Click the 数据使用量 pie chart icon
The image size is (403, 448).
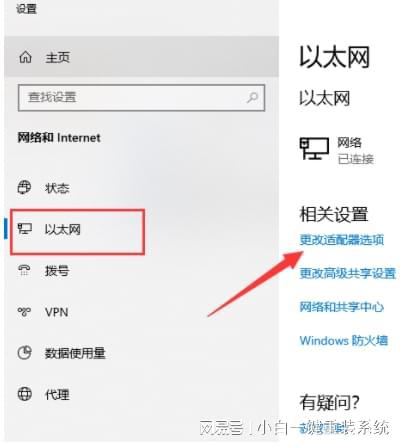click(24, 353)
